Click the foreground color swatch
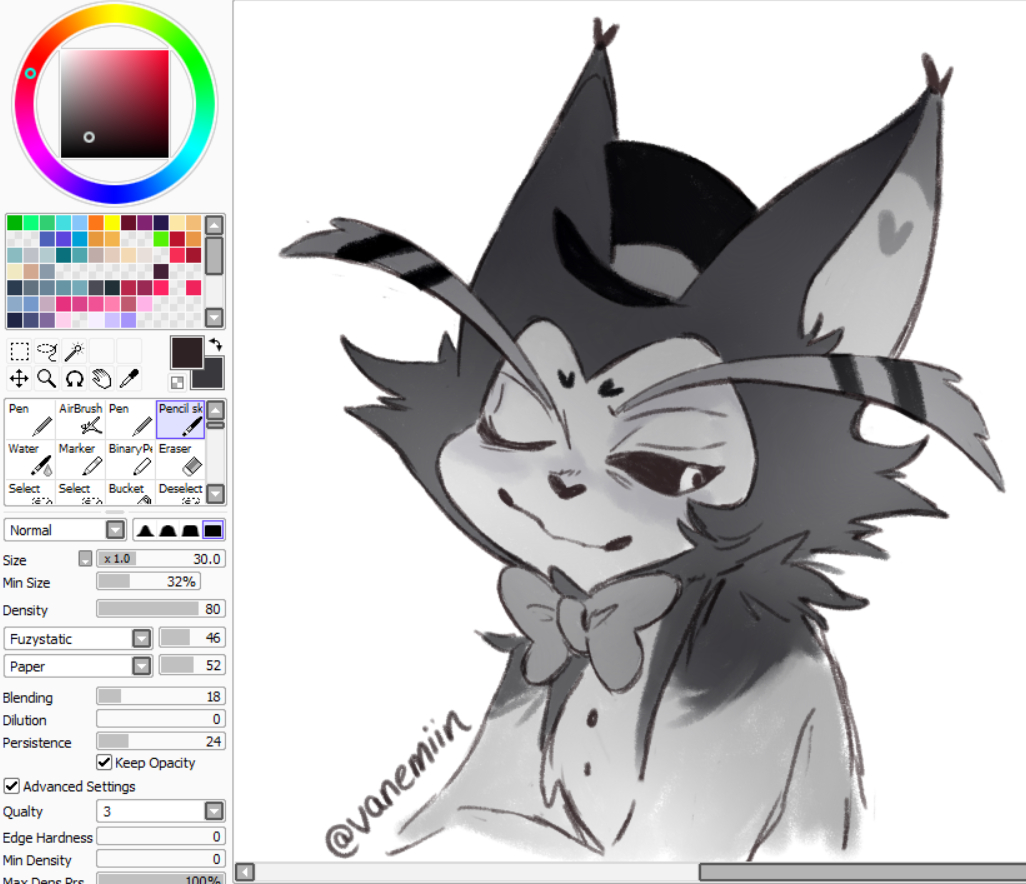Screen dimensions: 1026x884 tap(186, 352)
